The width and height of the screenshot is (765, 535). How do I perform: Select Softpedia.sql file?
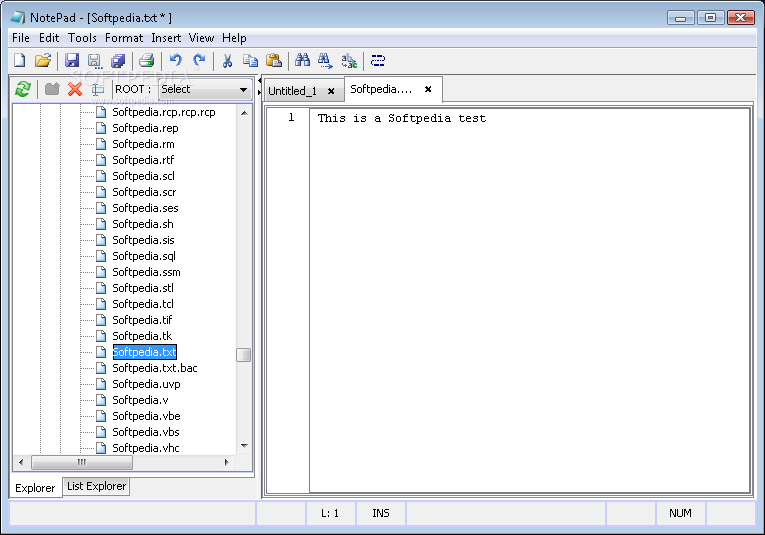(x=144, y=256)
